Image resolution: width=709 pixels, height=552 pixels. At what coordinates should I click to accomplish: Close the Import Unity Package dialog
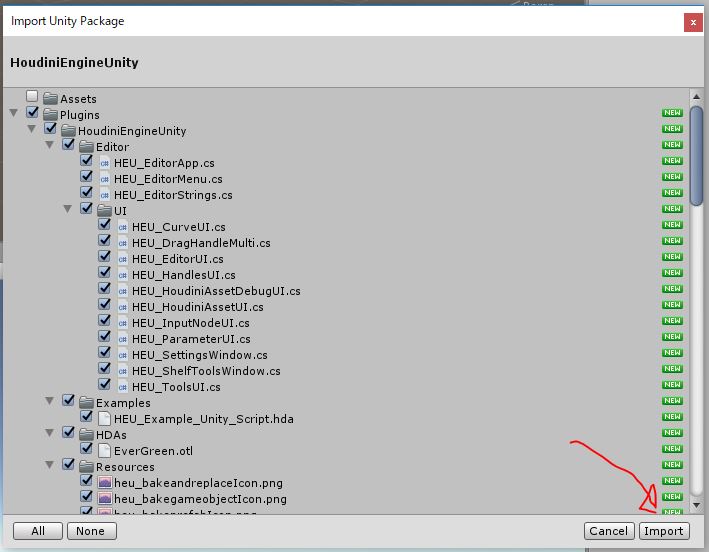pos(693,23)
